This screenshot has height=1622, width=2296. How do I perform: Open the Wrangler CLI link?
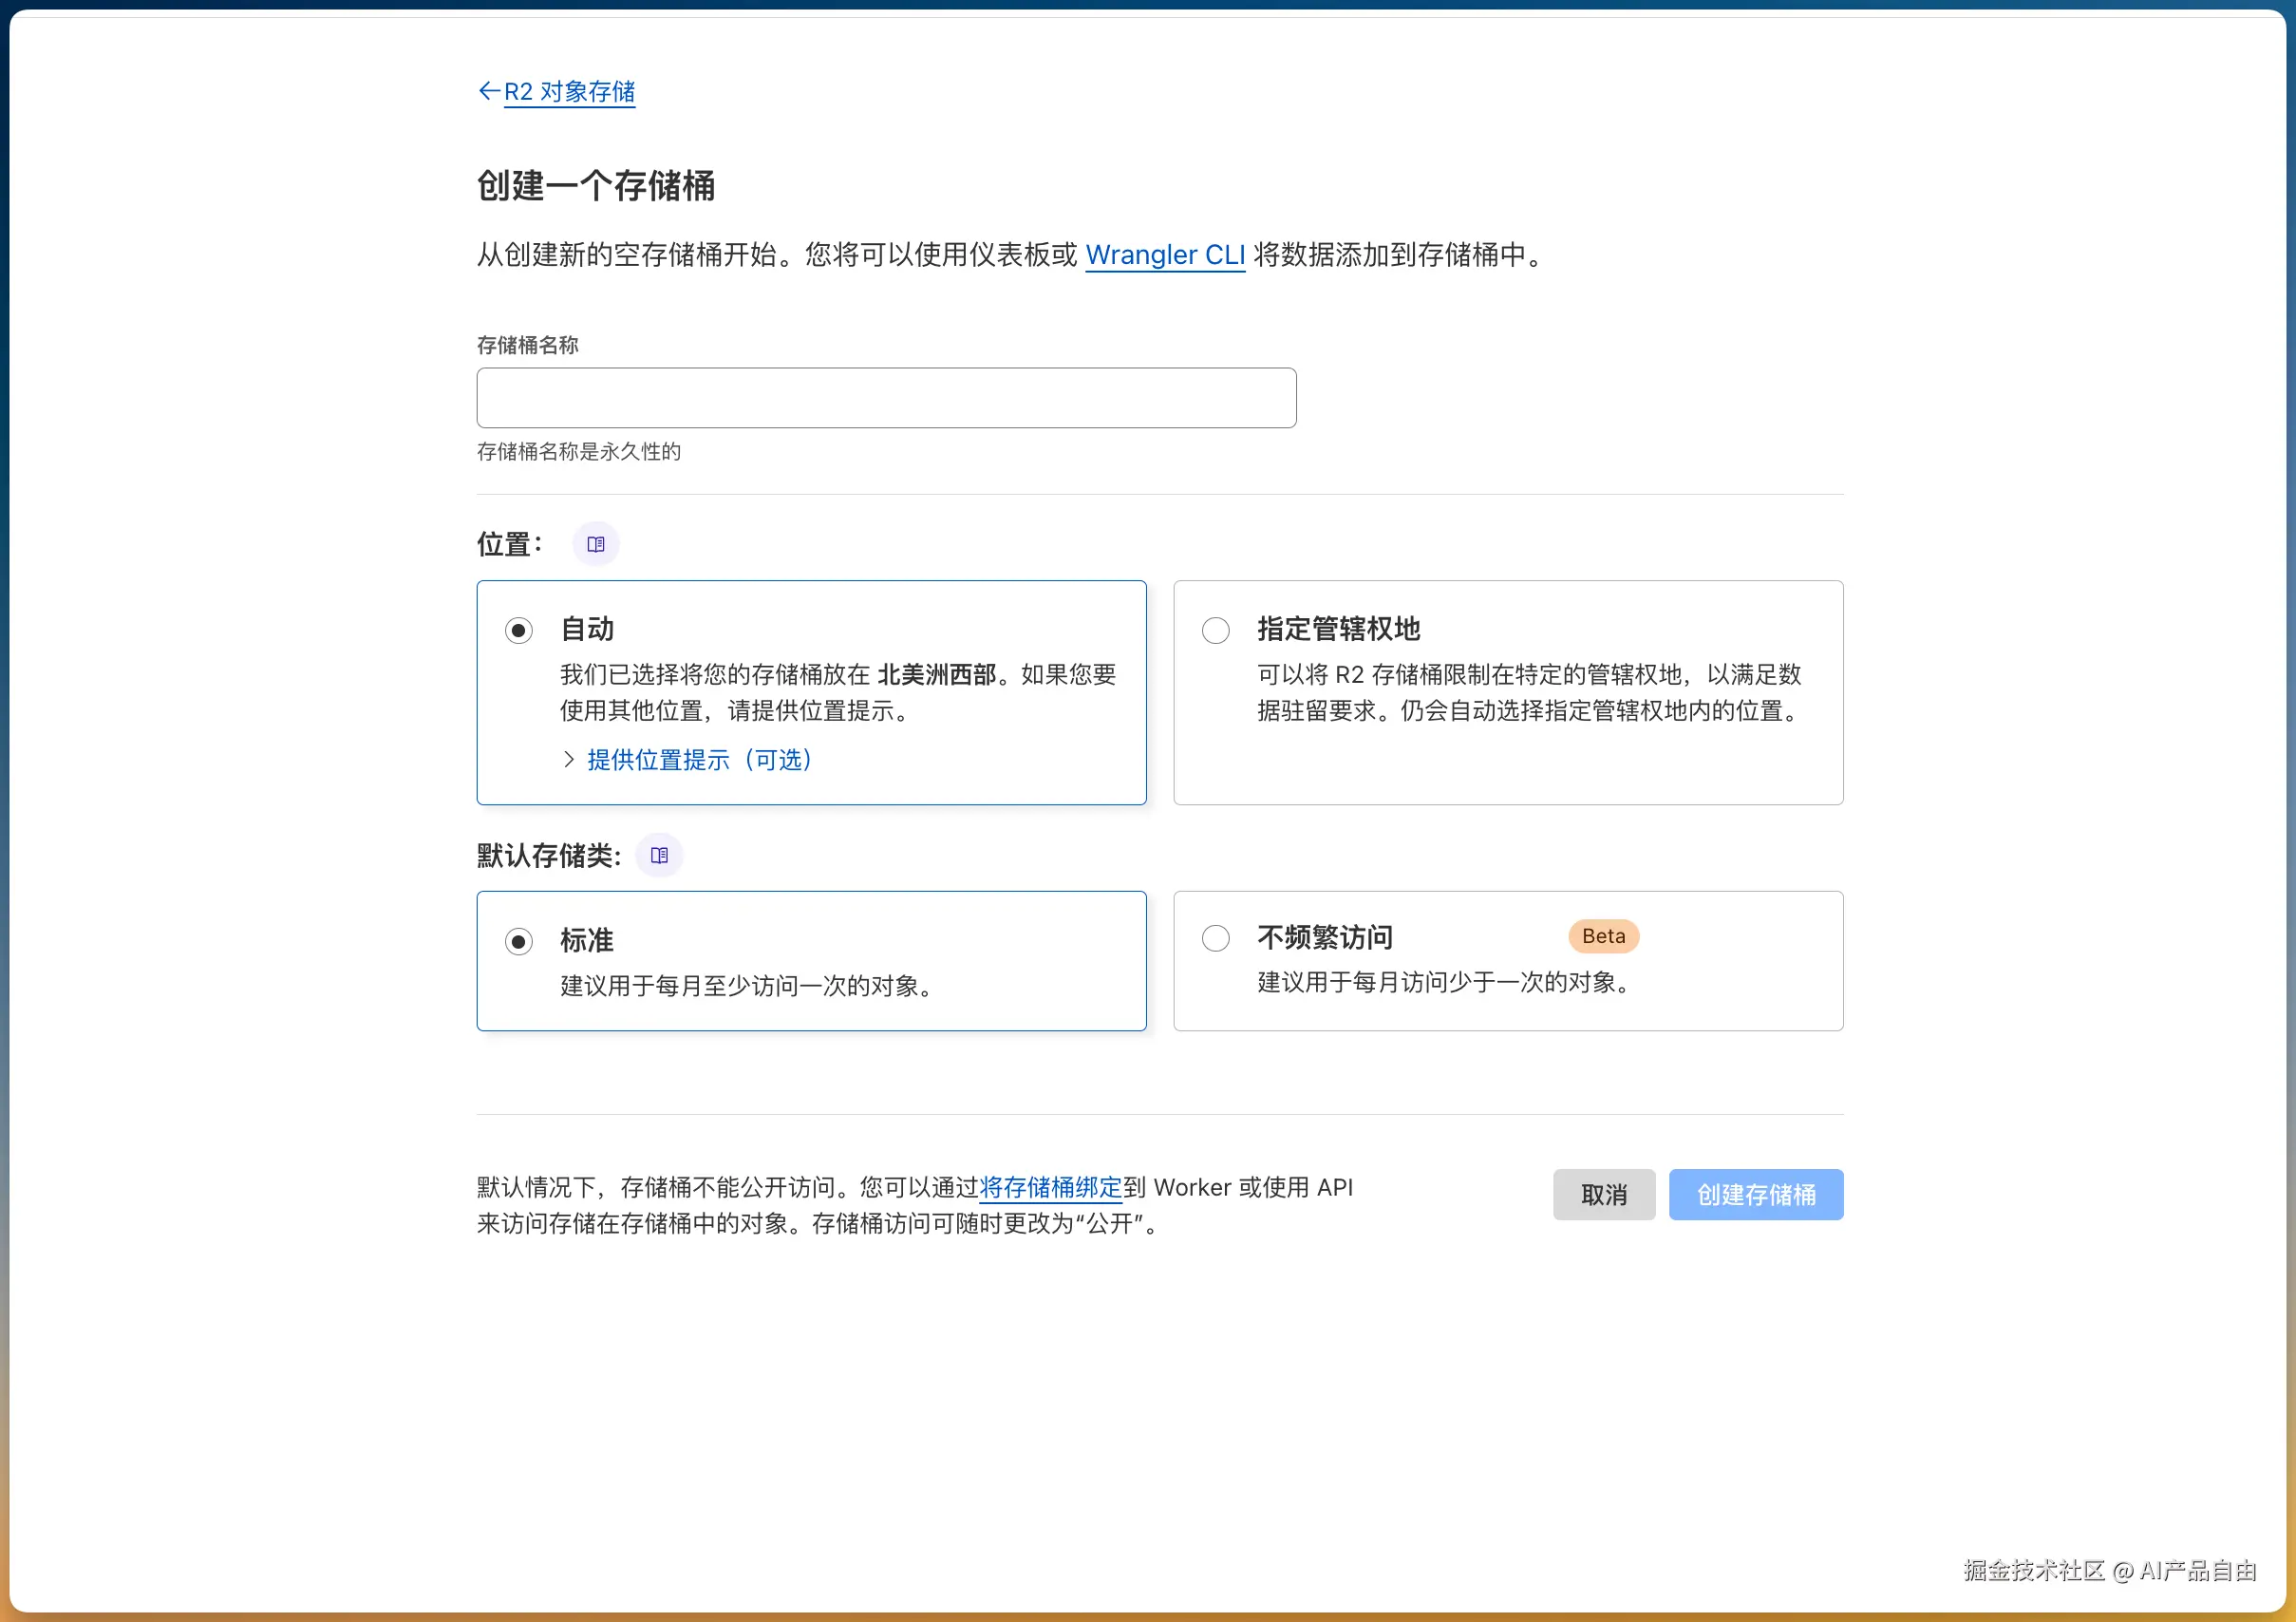[x=1165, y=255]
